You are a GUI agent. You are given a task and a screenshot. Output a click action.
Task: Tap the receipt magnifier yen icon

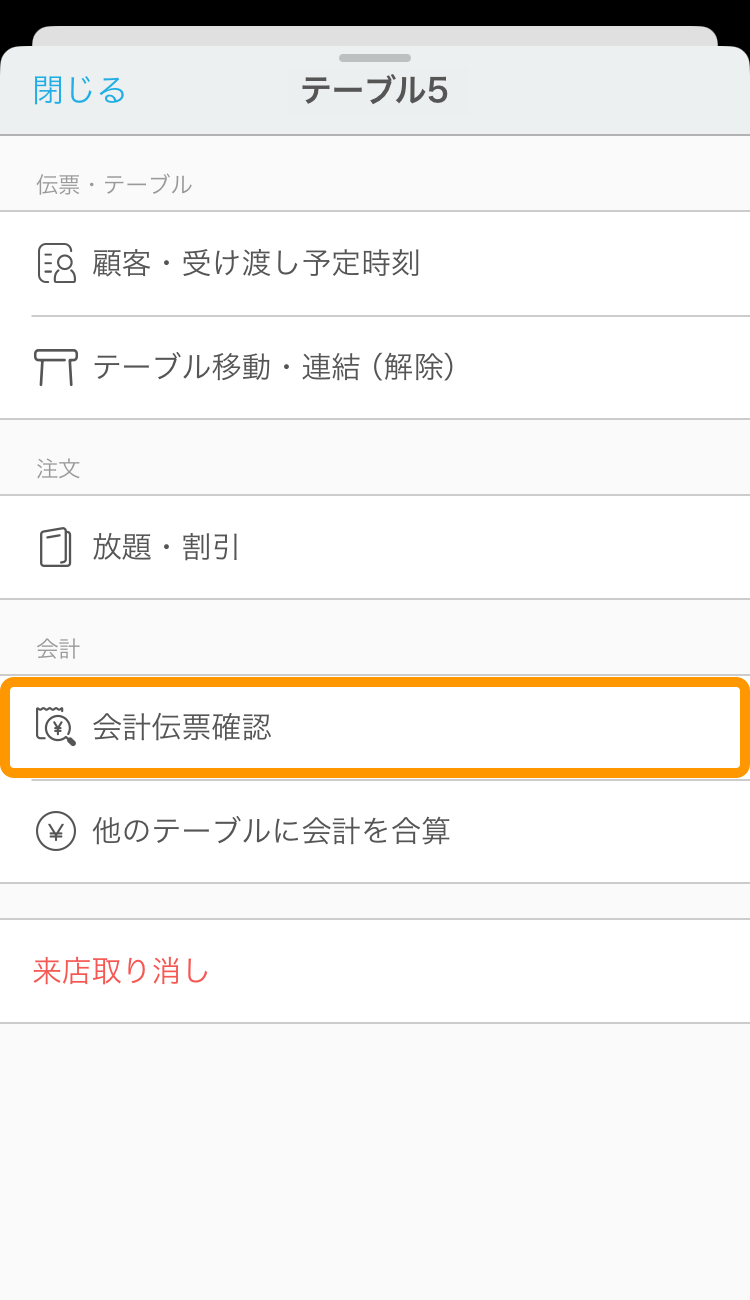(56, 726)
